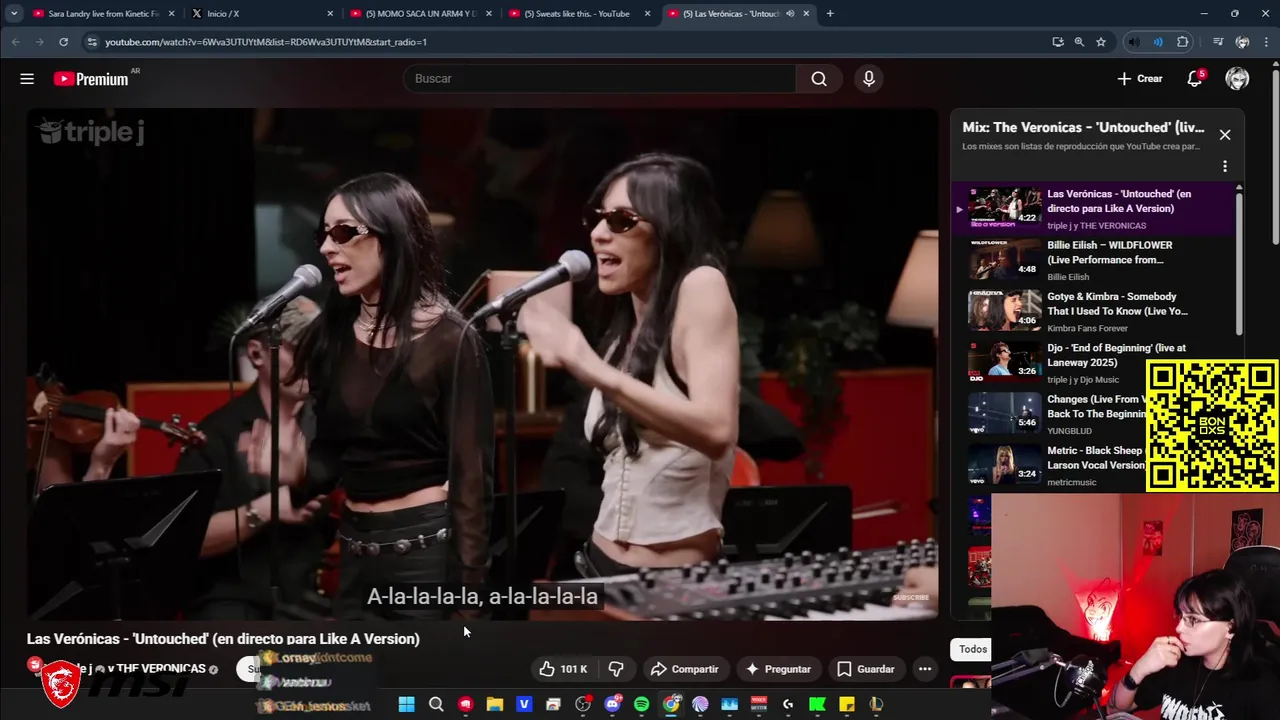The width and height of the screenshot is (1280, 720).
Task: Open the tab search dropdown arrow
Action: 14,14
